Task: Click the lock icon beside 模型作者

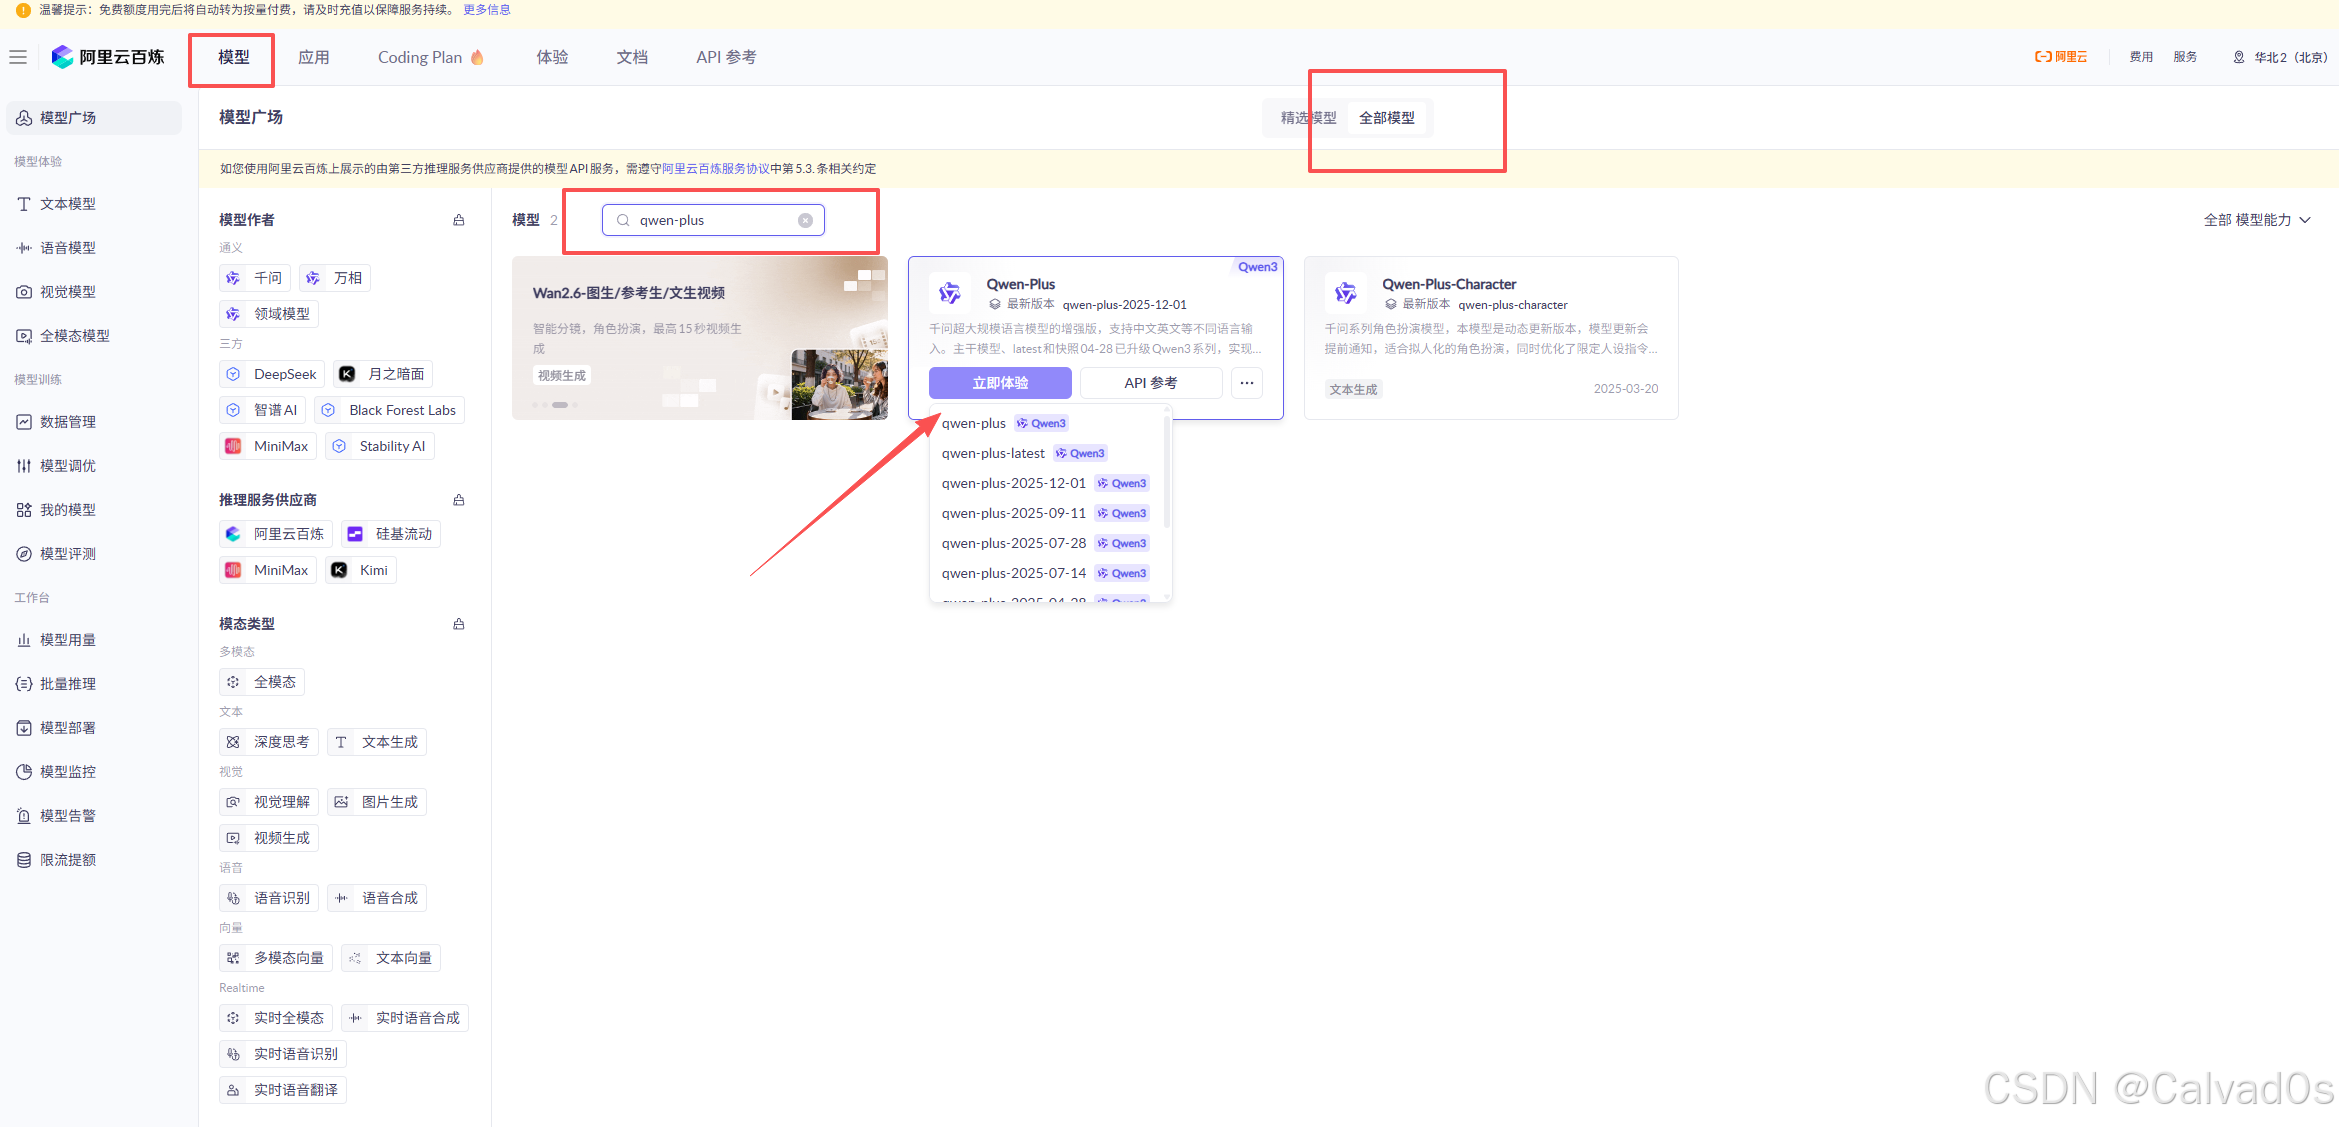Action: click(x=459, y=220)
